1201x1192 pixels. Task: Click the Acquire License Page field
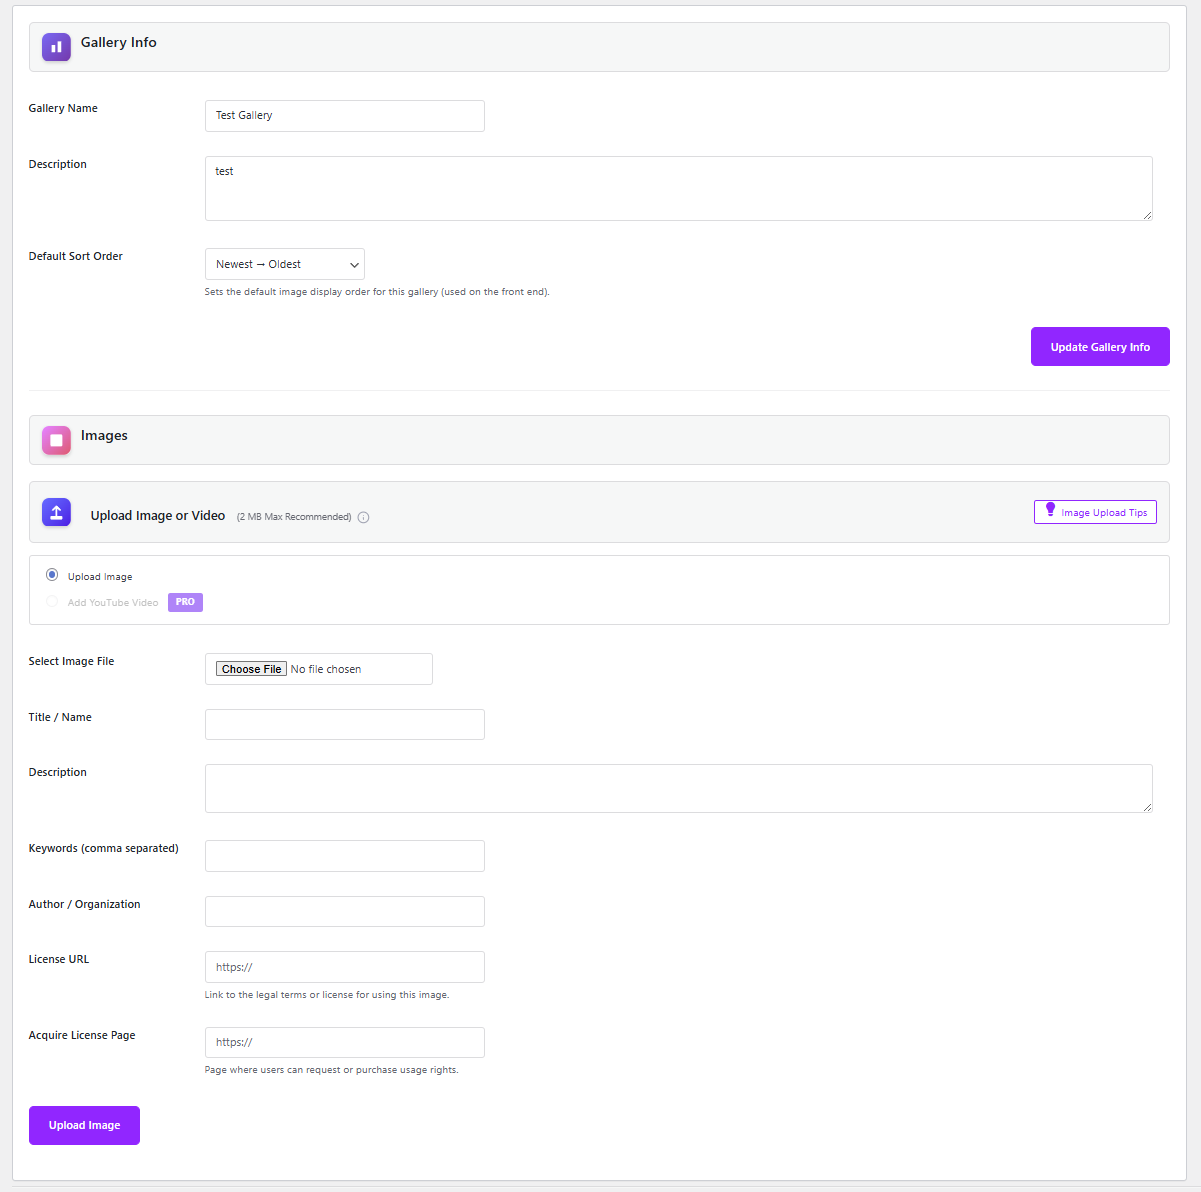[x=344, y=1042]
